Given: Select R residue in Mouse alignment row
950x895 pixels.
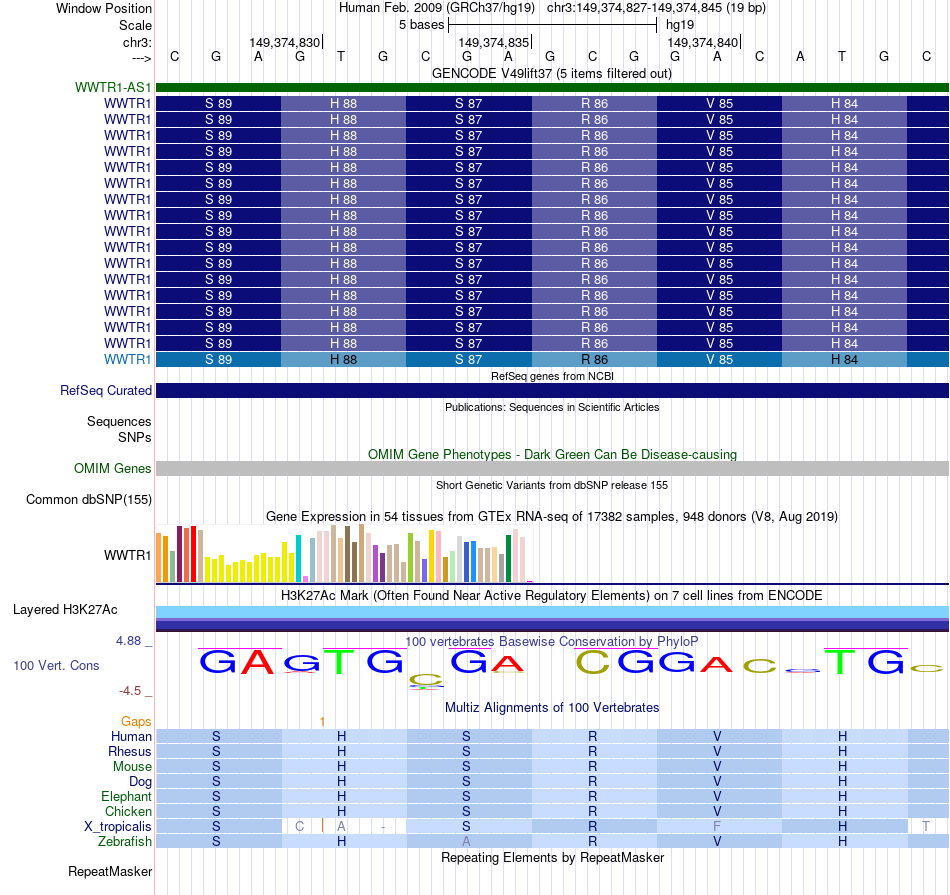Looking at the screenshot, I should [x=593, y=767].
